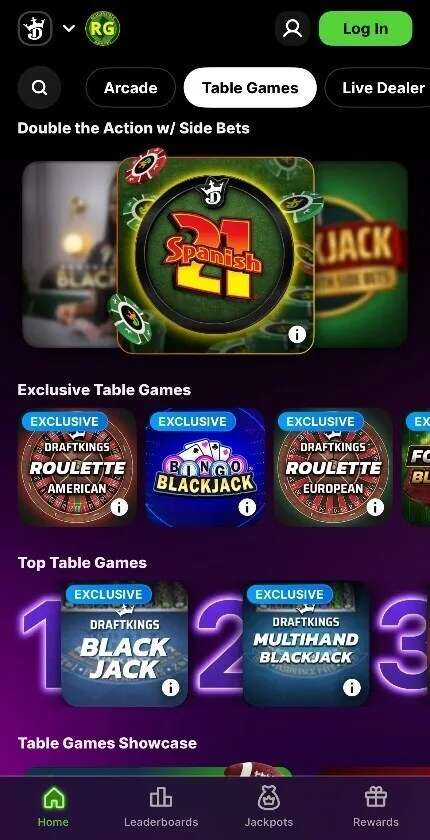
Task: Open the DraftKings crown logo menu
Action: [35, 28]
